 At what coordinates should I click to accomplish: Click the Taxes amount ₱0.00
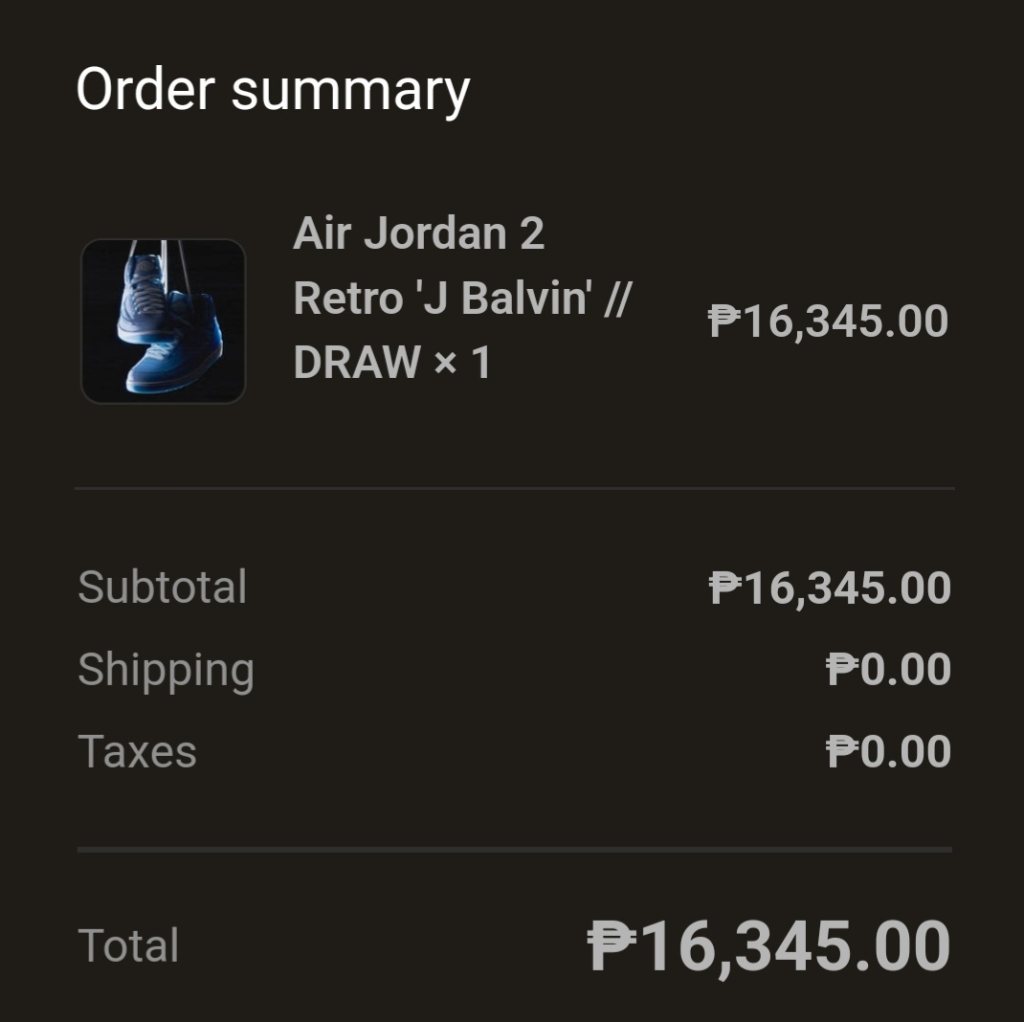(x=888, y=752)
